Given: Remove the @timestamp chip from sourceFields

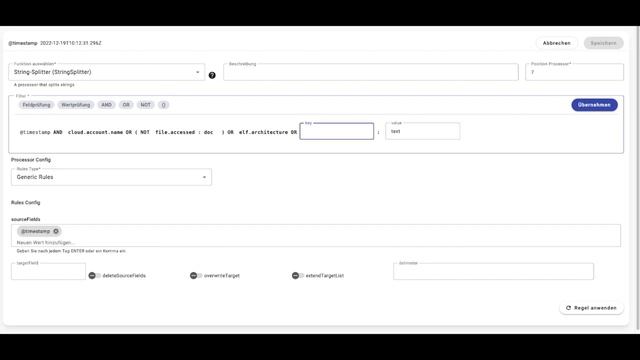Looking at the screenshot, I should [x=56, y=231].
